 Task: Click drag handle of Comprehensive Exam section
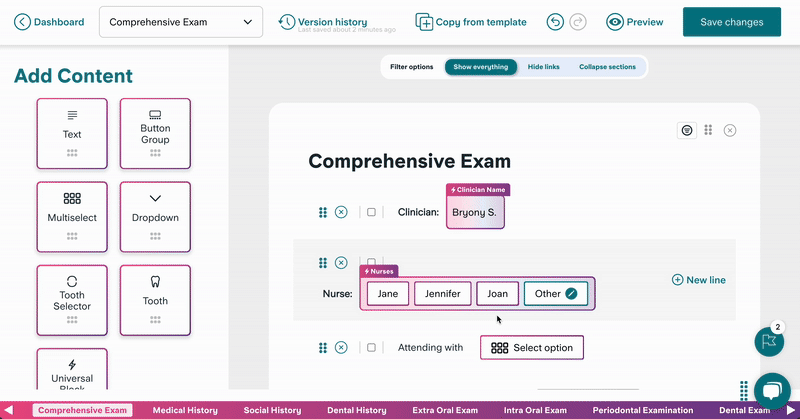tap(708, 130)
